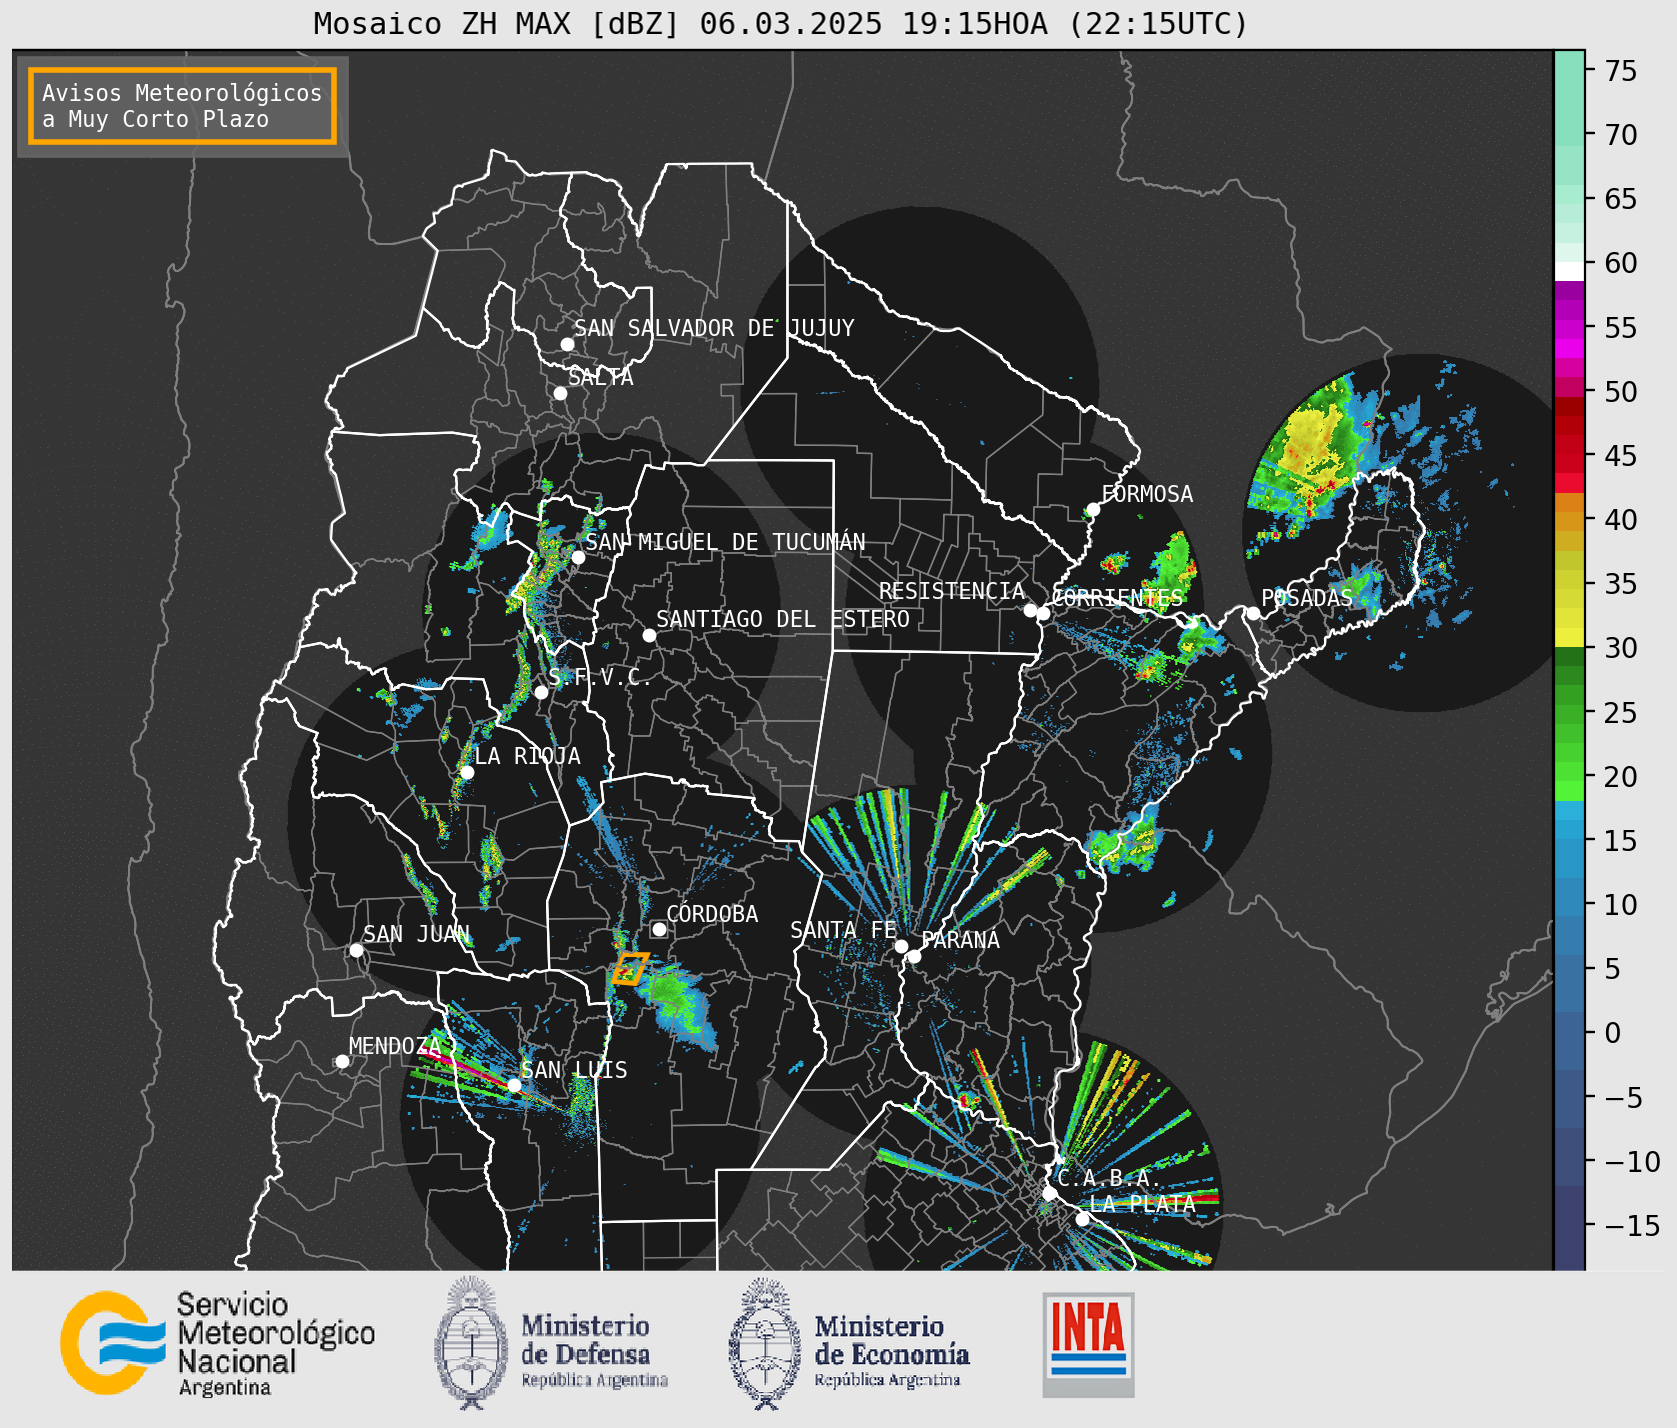Screen dimensions: 1677x1428
Task: Click the '75' label on the color scale
Action: 1621,71
